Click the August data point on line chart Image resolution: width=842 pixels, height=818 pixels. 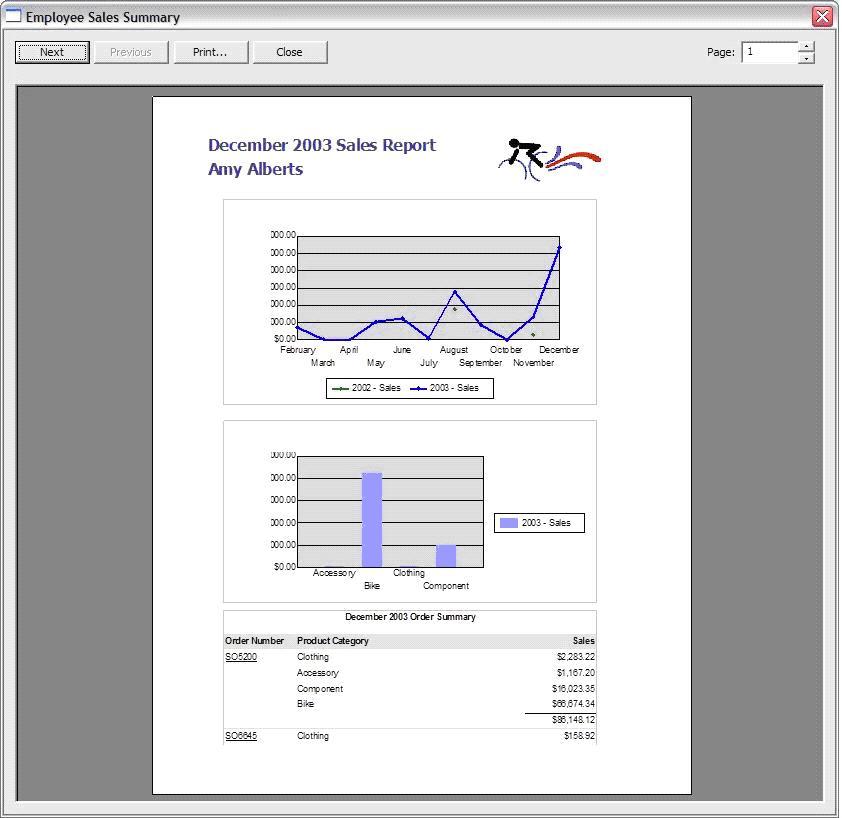click(454, 292)
